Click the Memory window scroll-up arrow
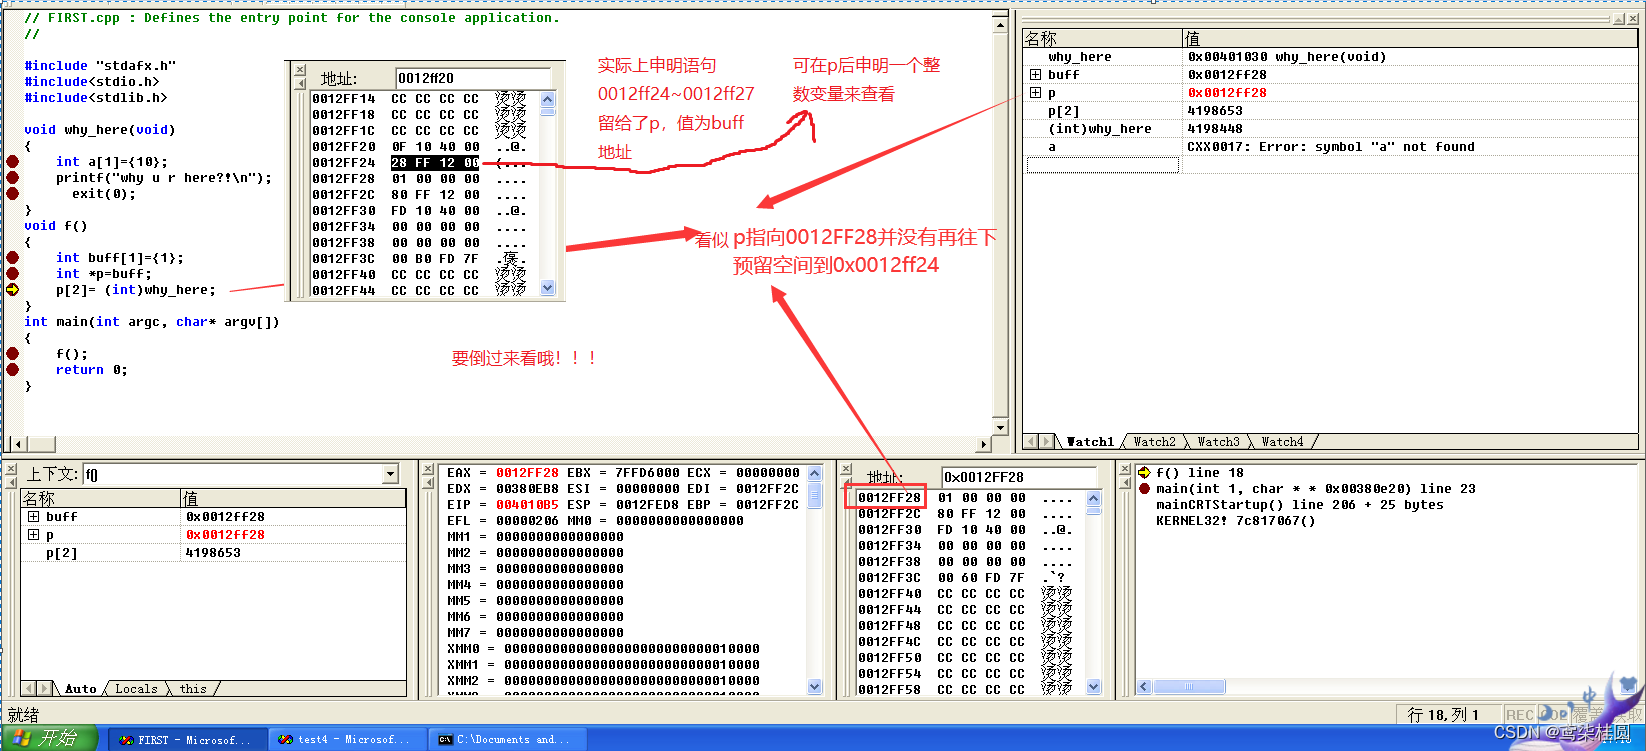 [1093, 498]
